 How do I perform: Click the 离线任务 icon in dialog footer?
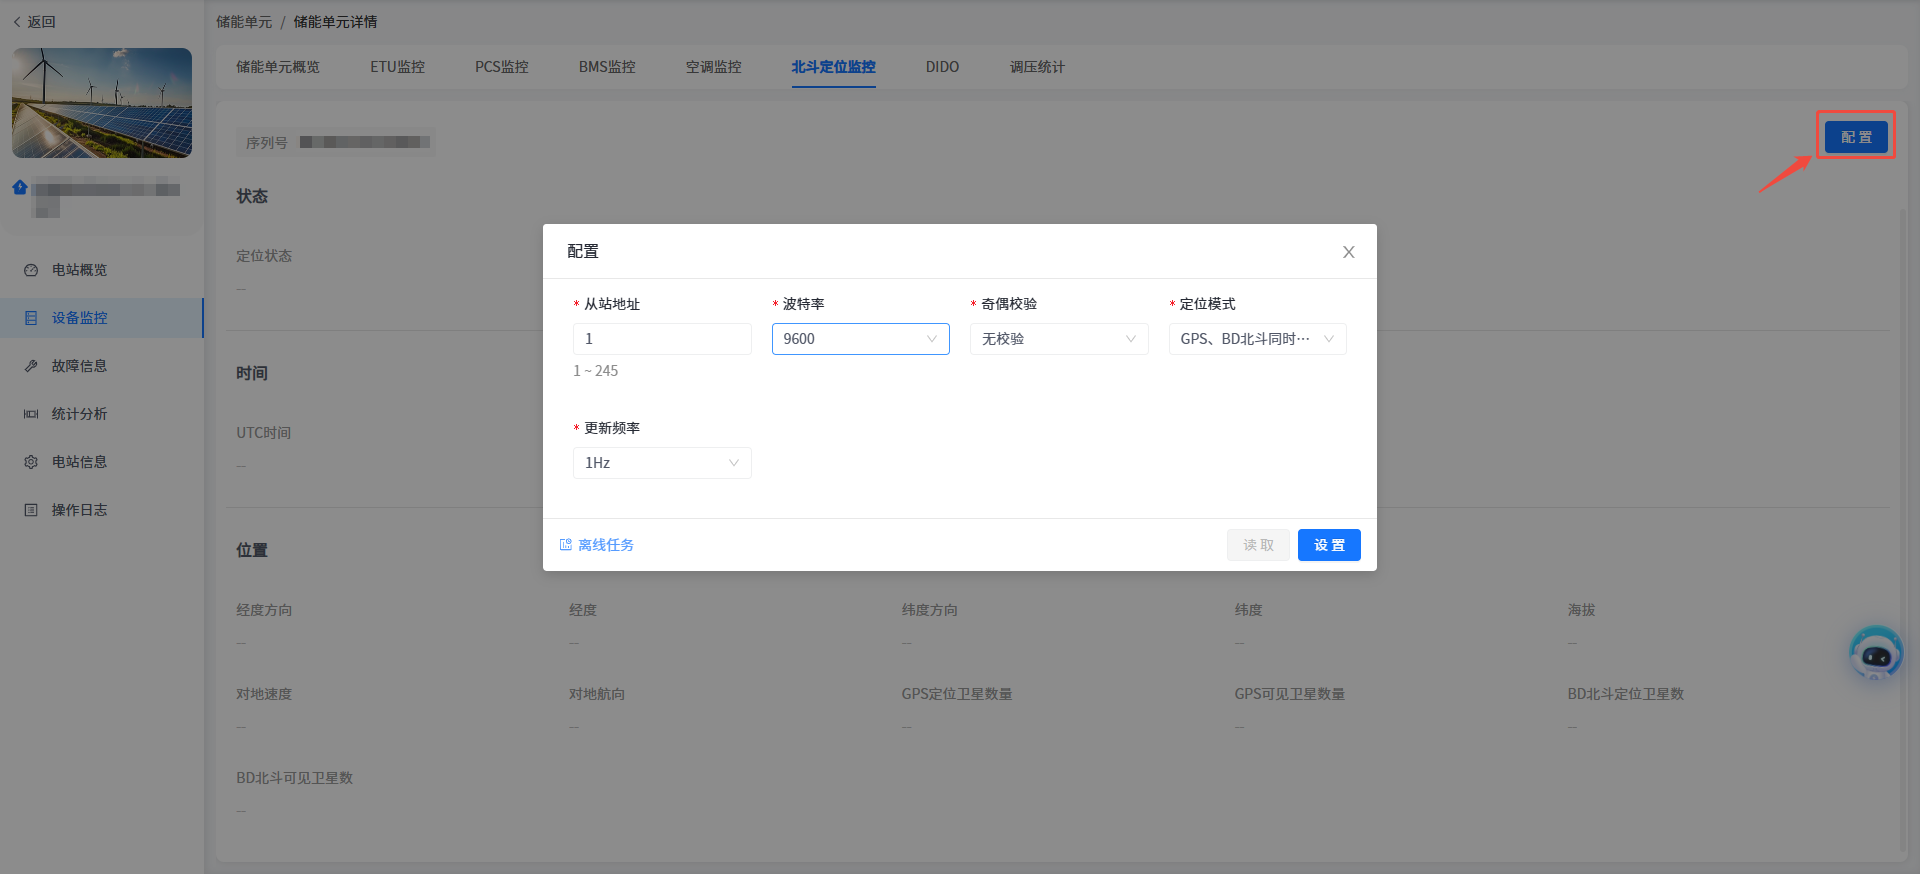[x=566, y=545]
